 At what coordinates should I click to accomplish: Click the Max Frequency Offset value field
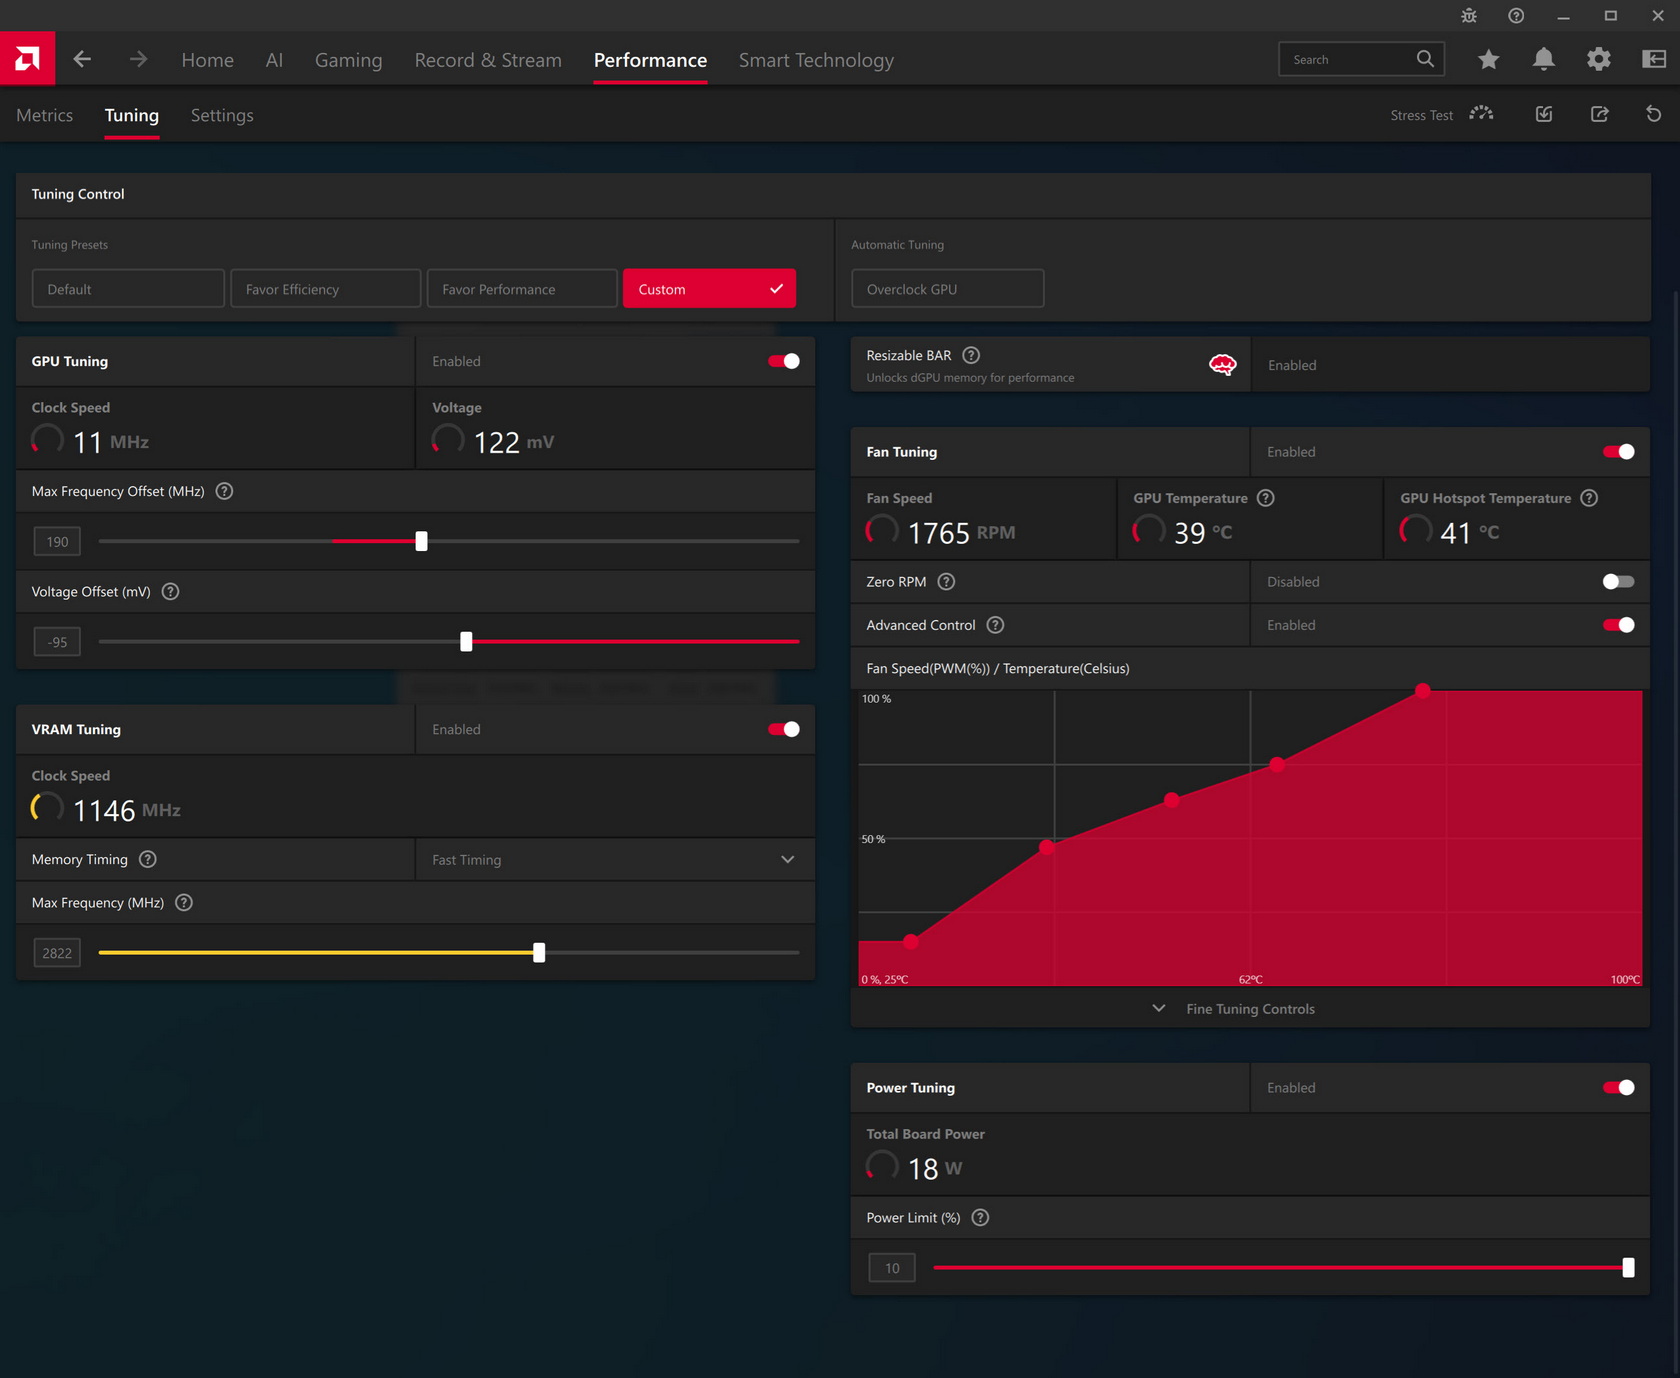tap(57, 542)
